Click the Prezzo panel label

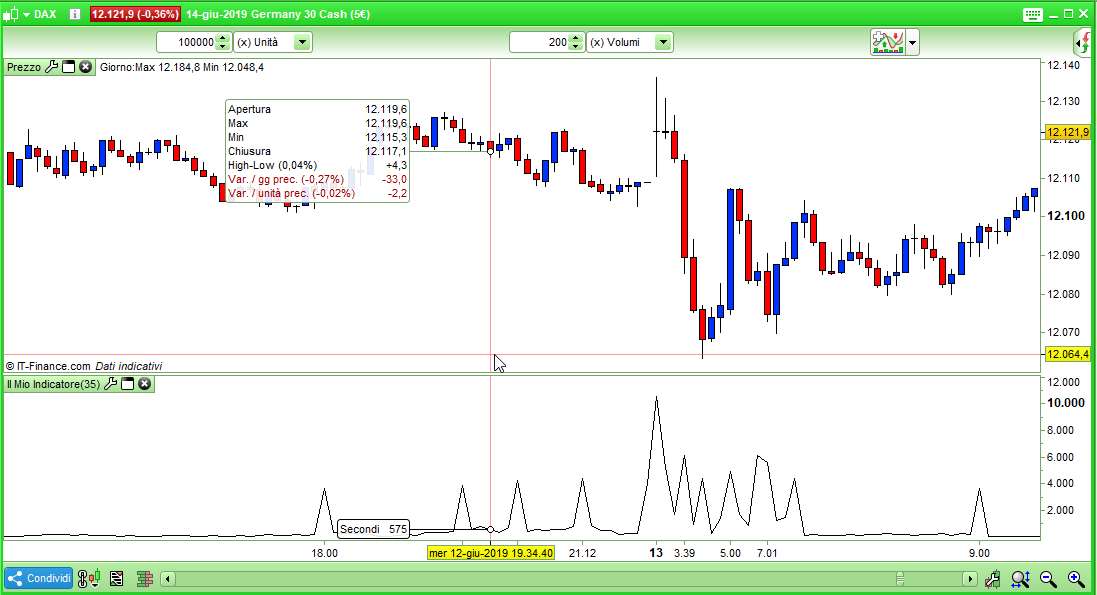point(24,67)
